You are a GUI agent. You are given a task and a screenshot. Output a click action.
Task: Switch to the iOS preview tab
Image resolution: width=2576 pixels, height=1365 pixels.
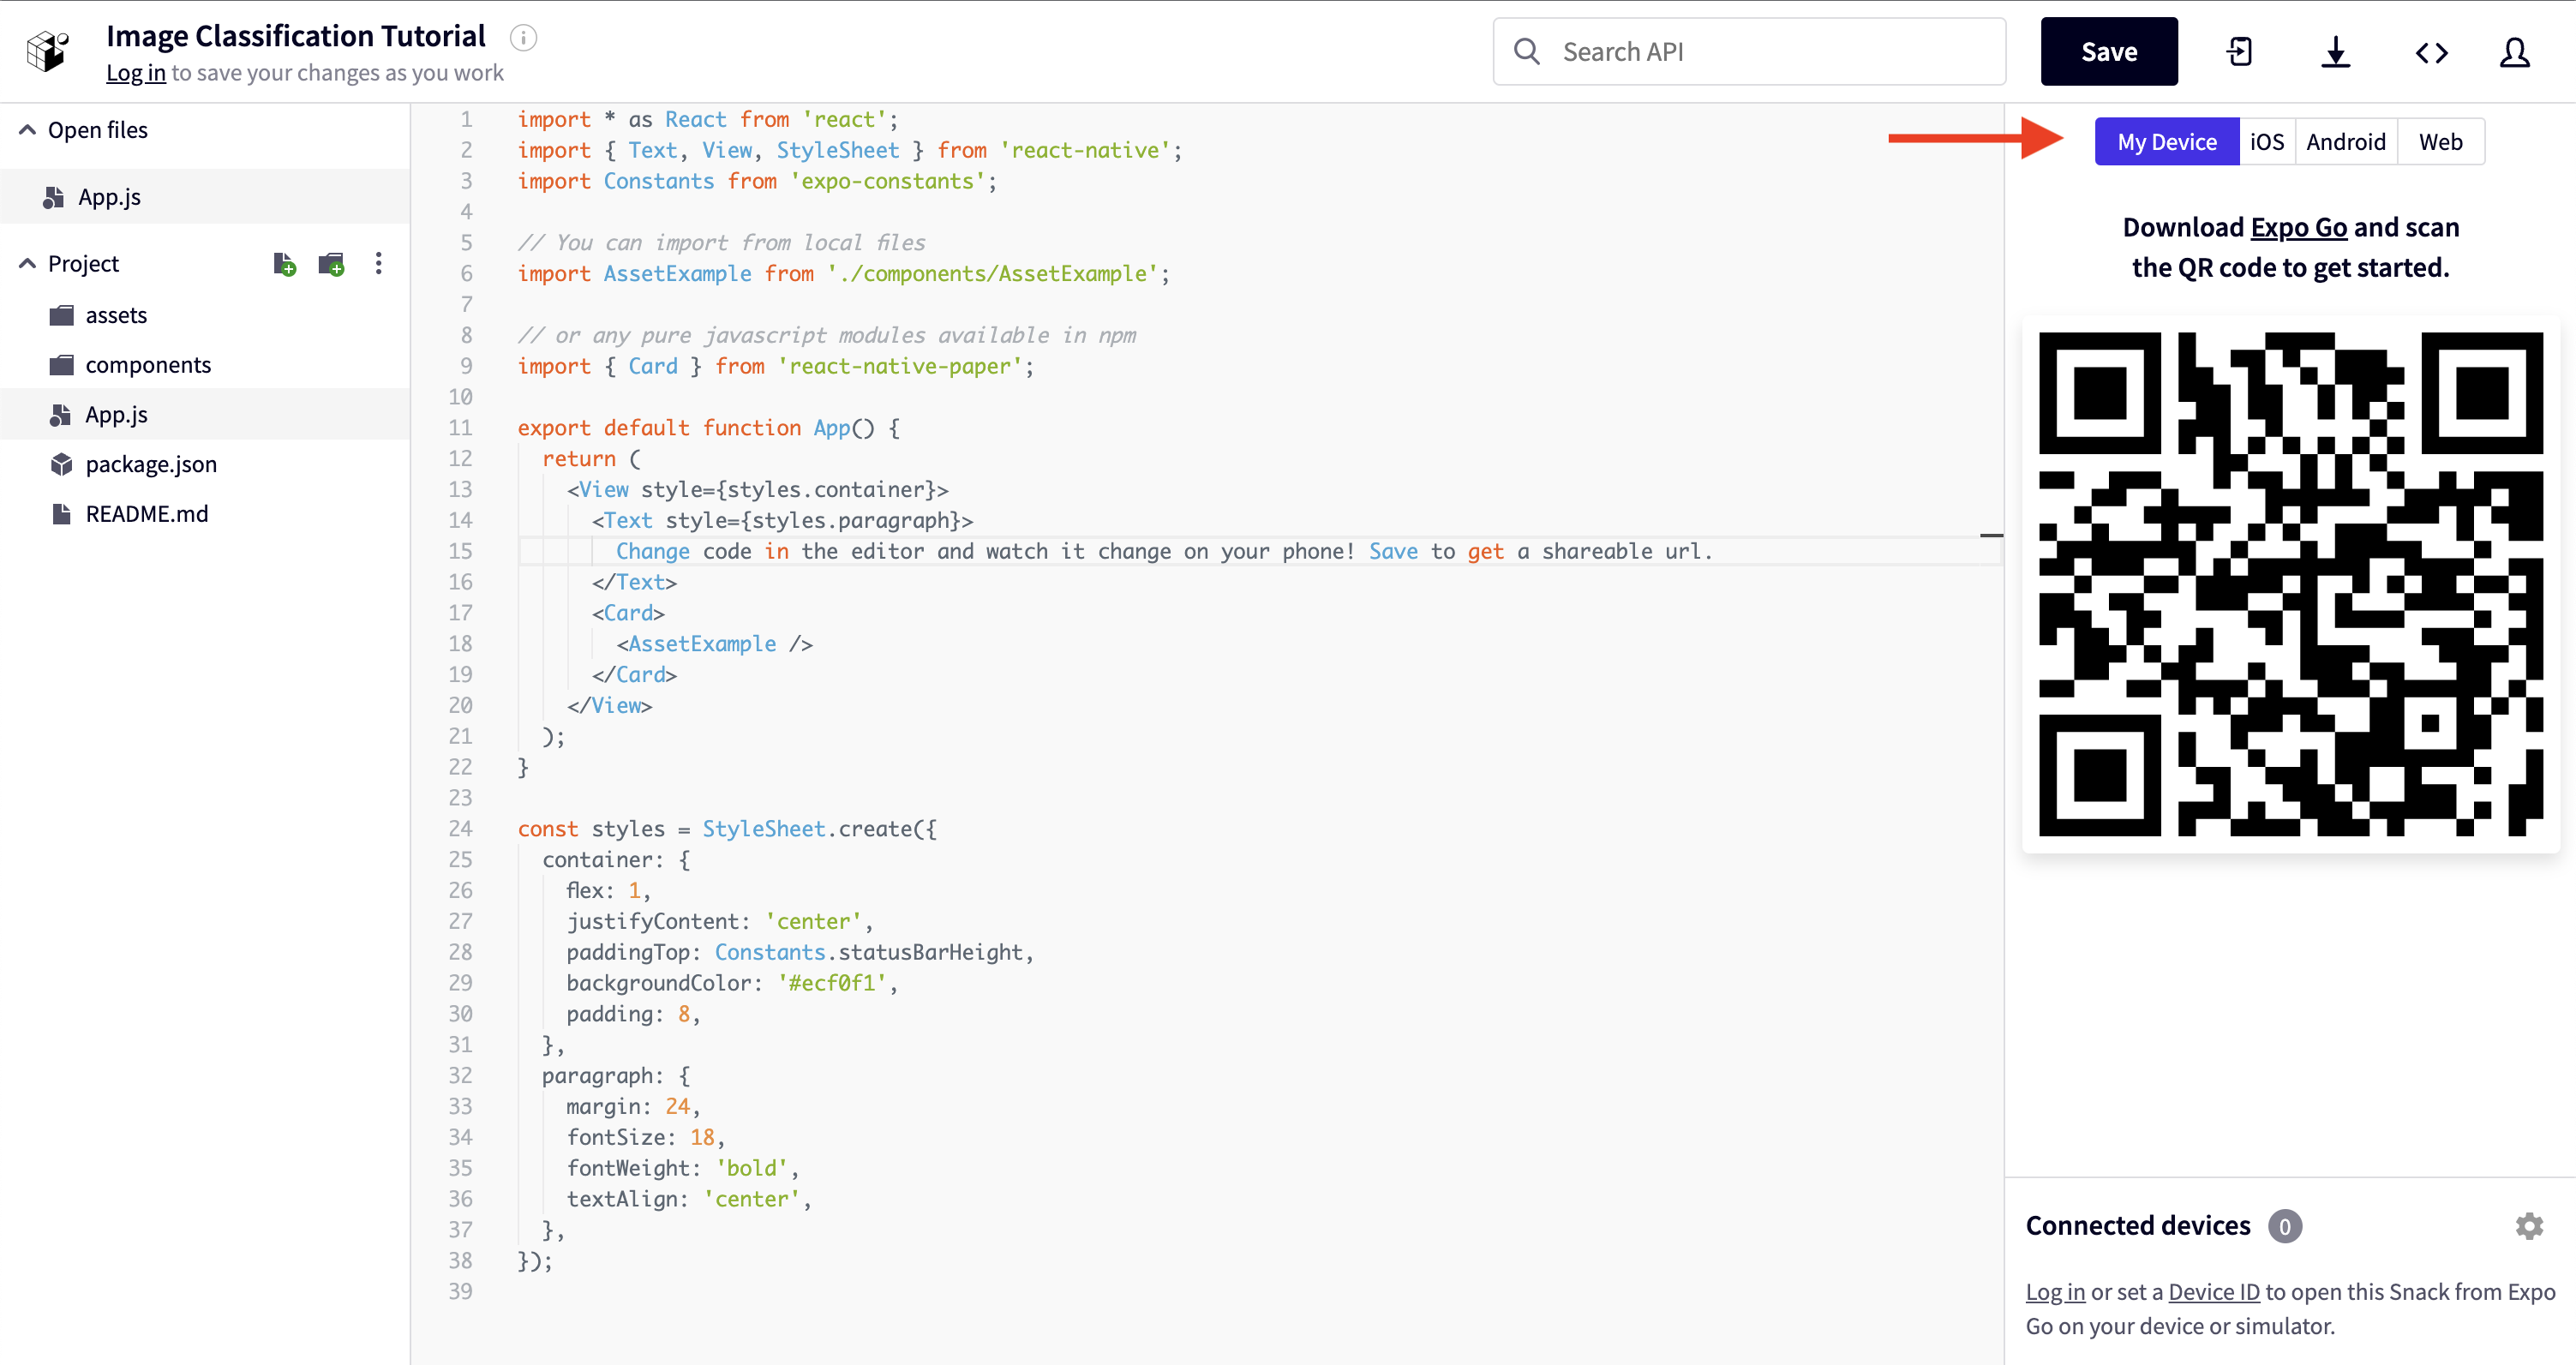tap(2267, 142)
